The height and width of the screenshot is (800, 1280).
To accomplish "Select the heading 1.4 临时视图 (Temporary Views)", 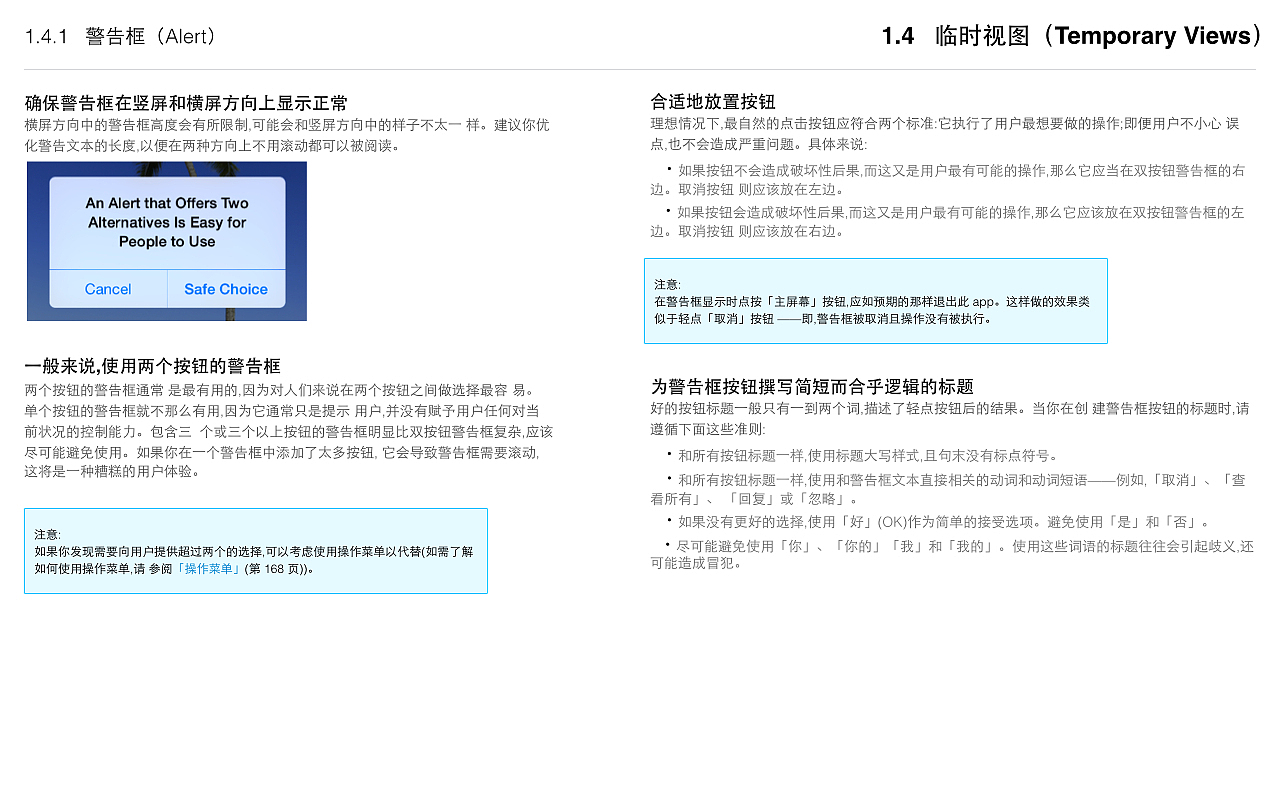I will pyautogui.click(x=1072, y=36).
